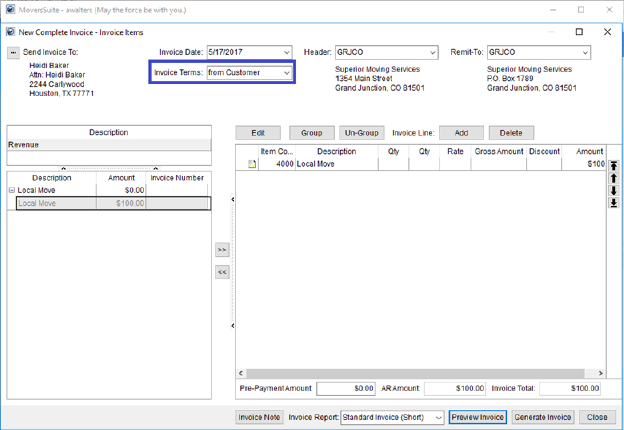Click the Preview Invoice button
This screenshot has width=624, height=430.
coord(477,418)
